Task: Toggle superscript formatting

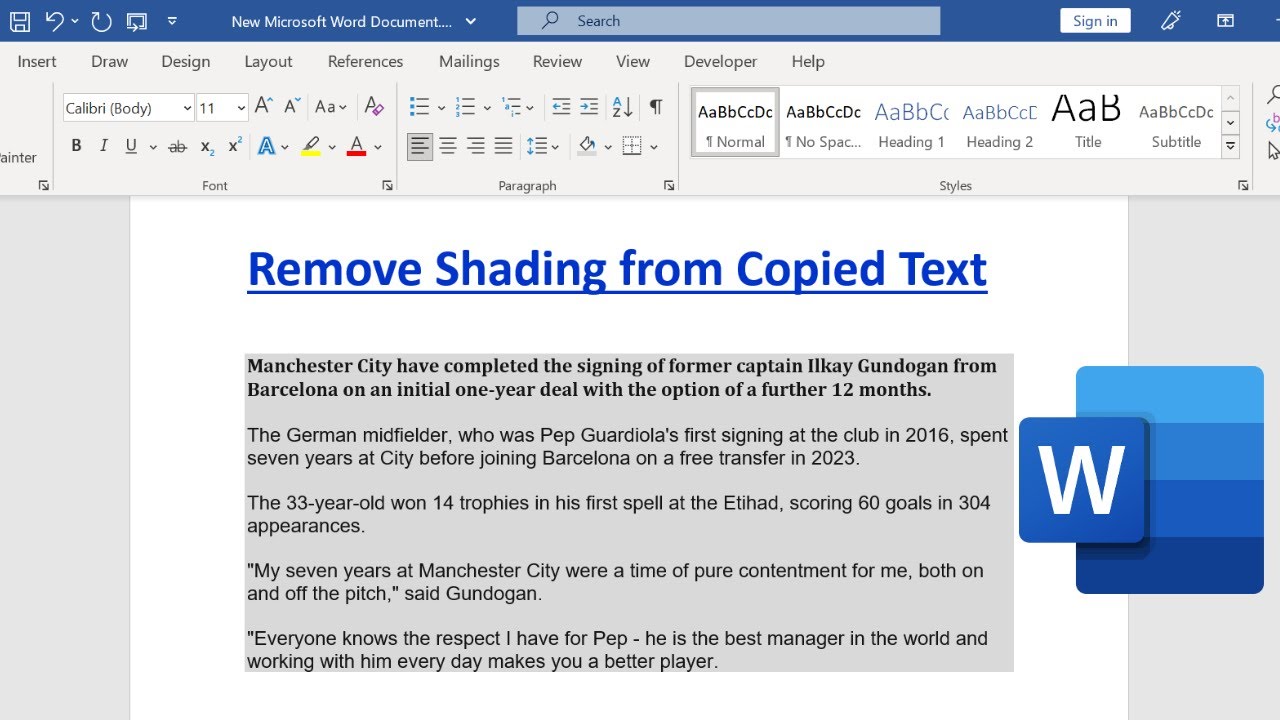Action: 235,146
